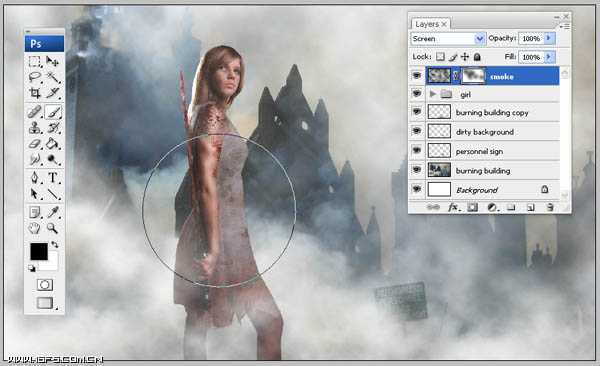Screen dimensions: 600x366
Task: Toggle visibility of the Background layer
Action: [417, 189]
